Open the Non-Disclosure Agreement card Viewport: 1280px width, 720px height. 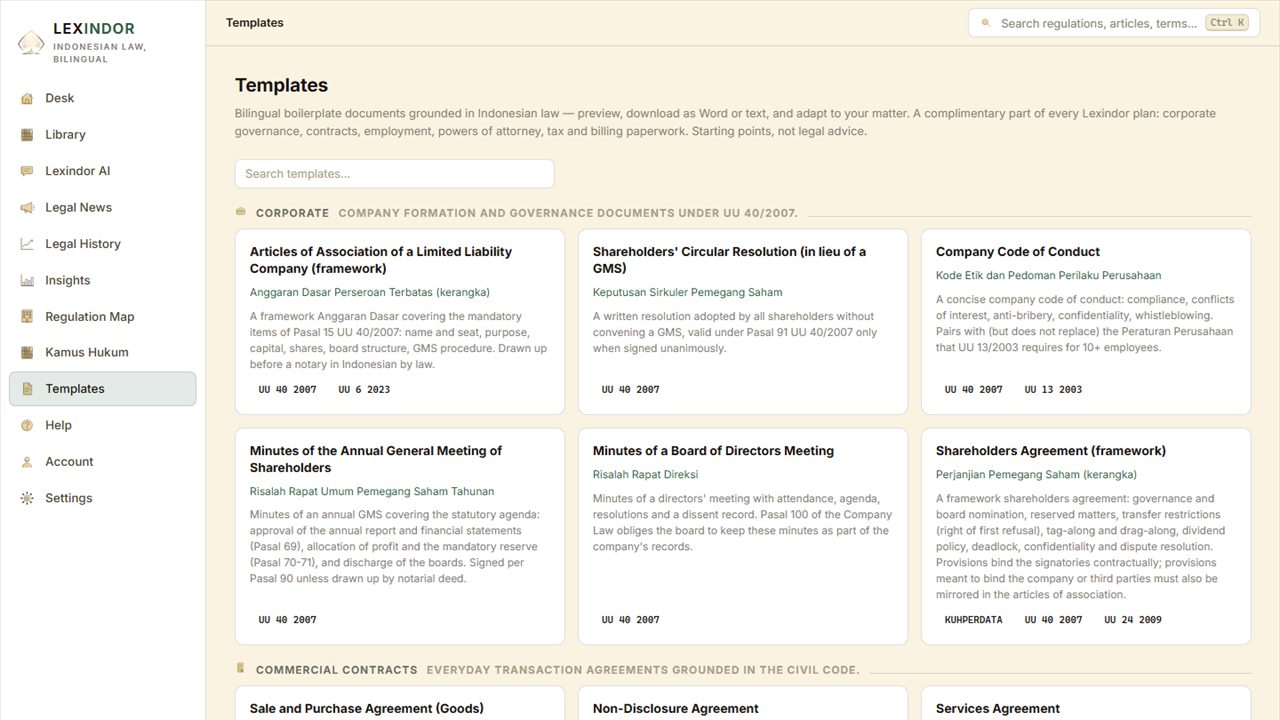click(743, 703)
